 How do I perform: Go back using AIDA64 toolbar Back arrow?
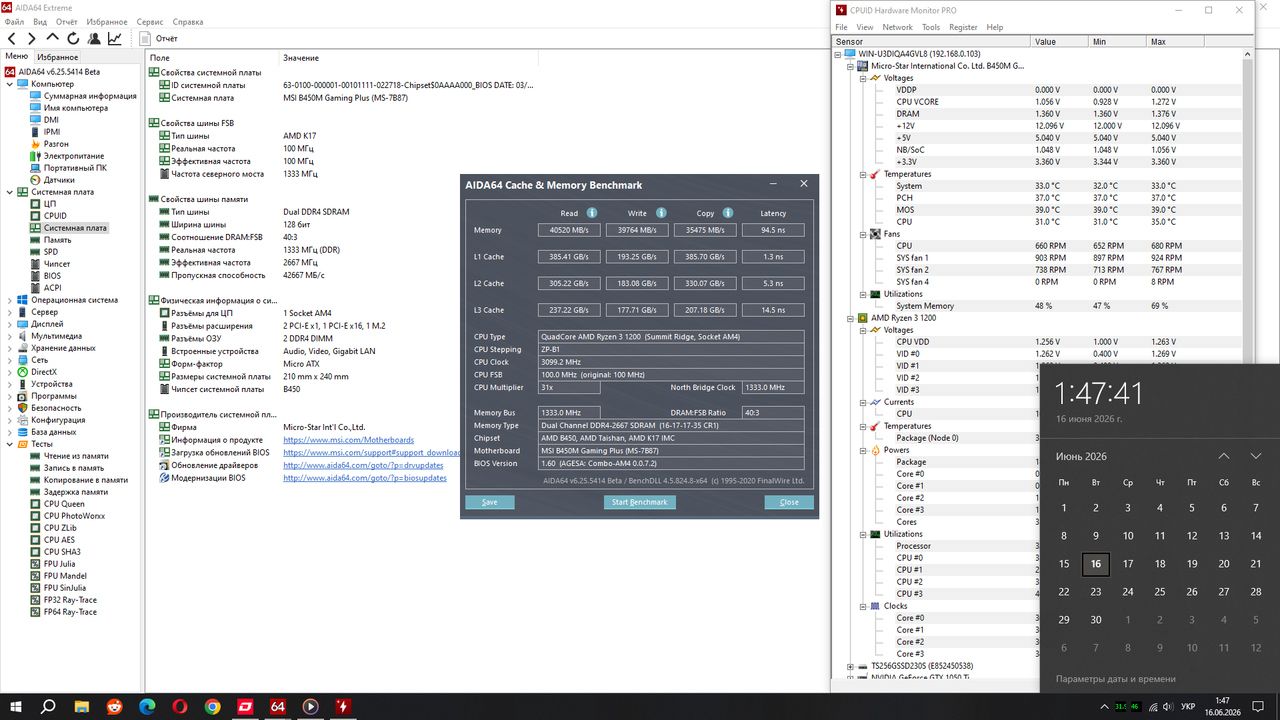[x=13, y=38]
